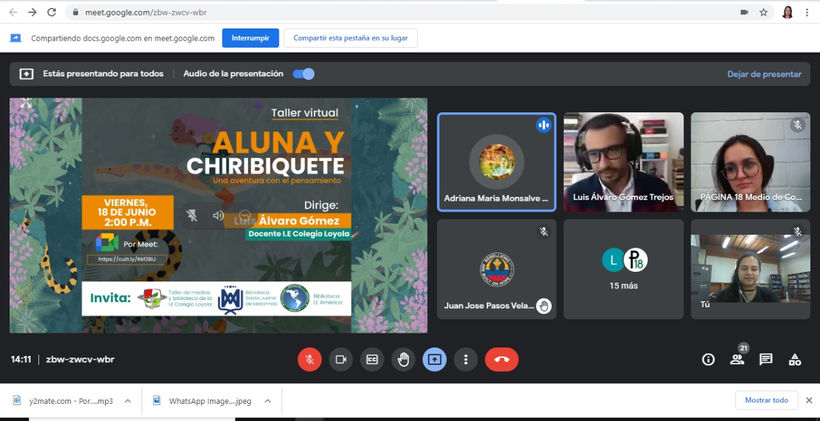Click the presenting screen icon in banner

(26, 74)
